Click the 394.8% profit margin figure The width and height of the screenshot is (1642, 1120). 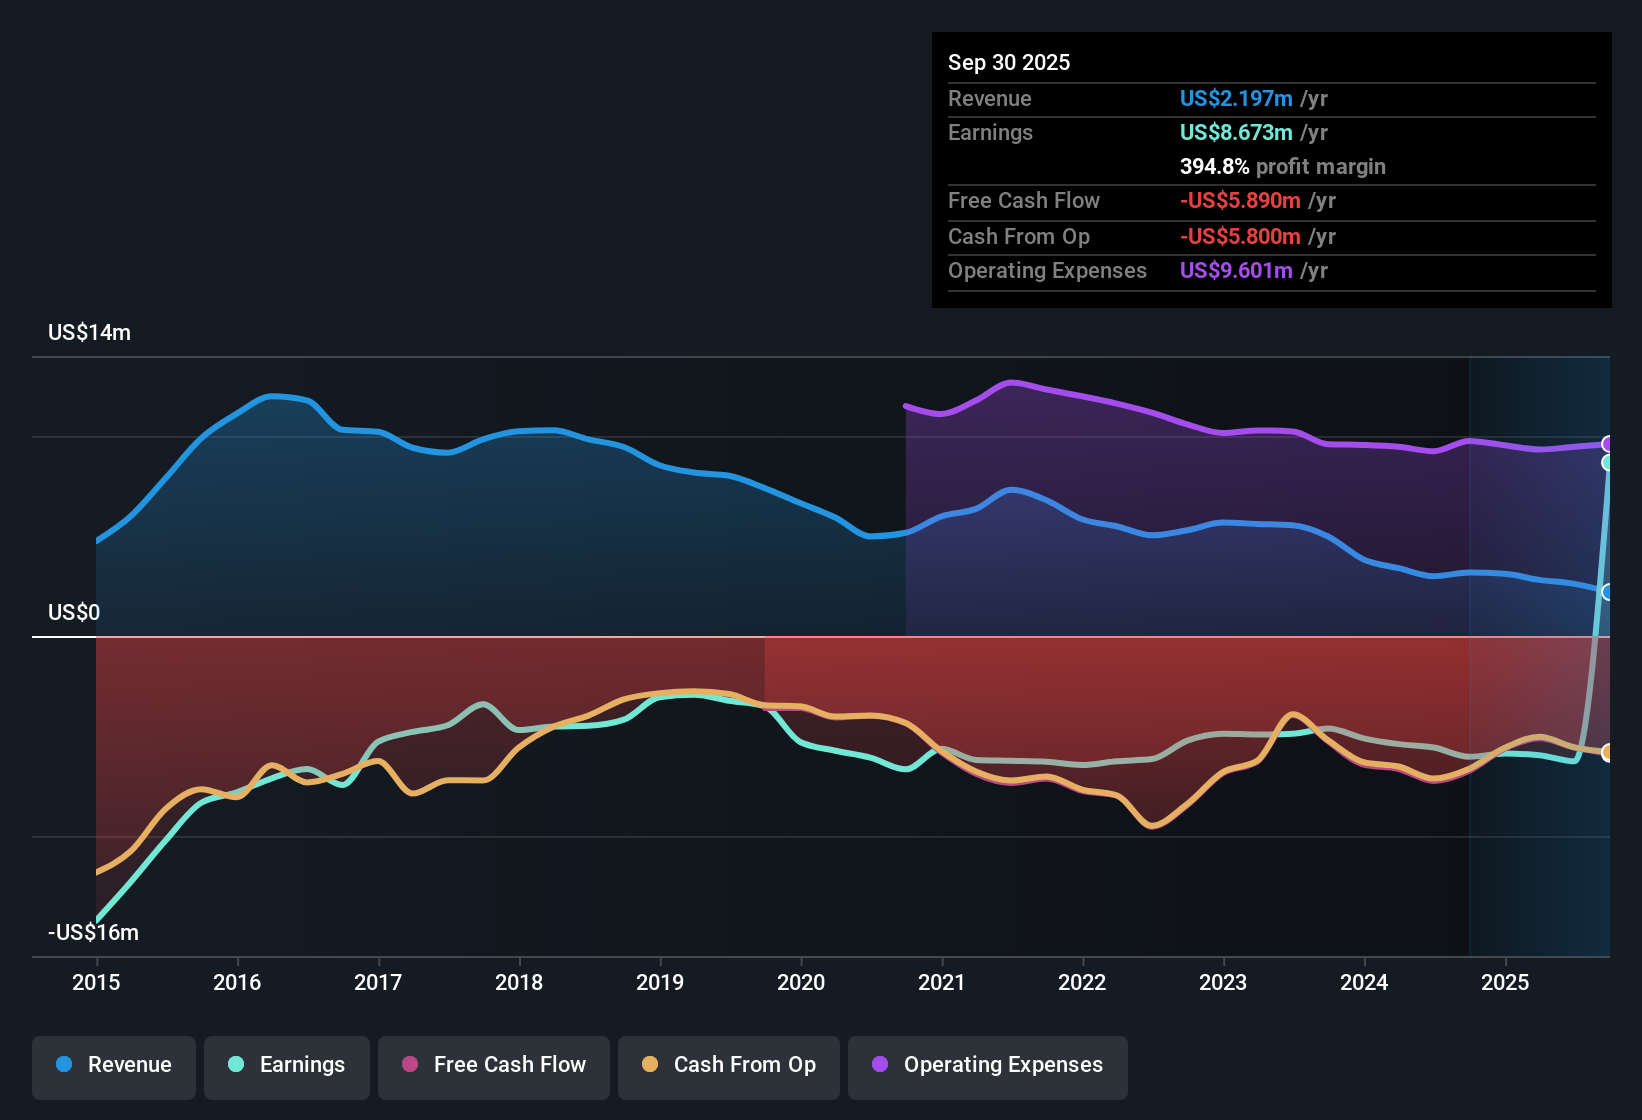pyautogui.click(x=1215, y=167)
